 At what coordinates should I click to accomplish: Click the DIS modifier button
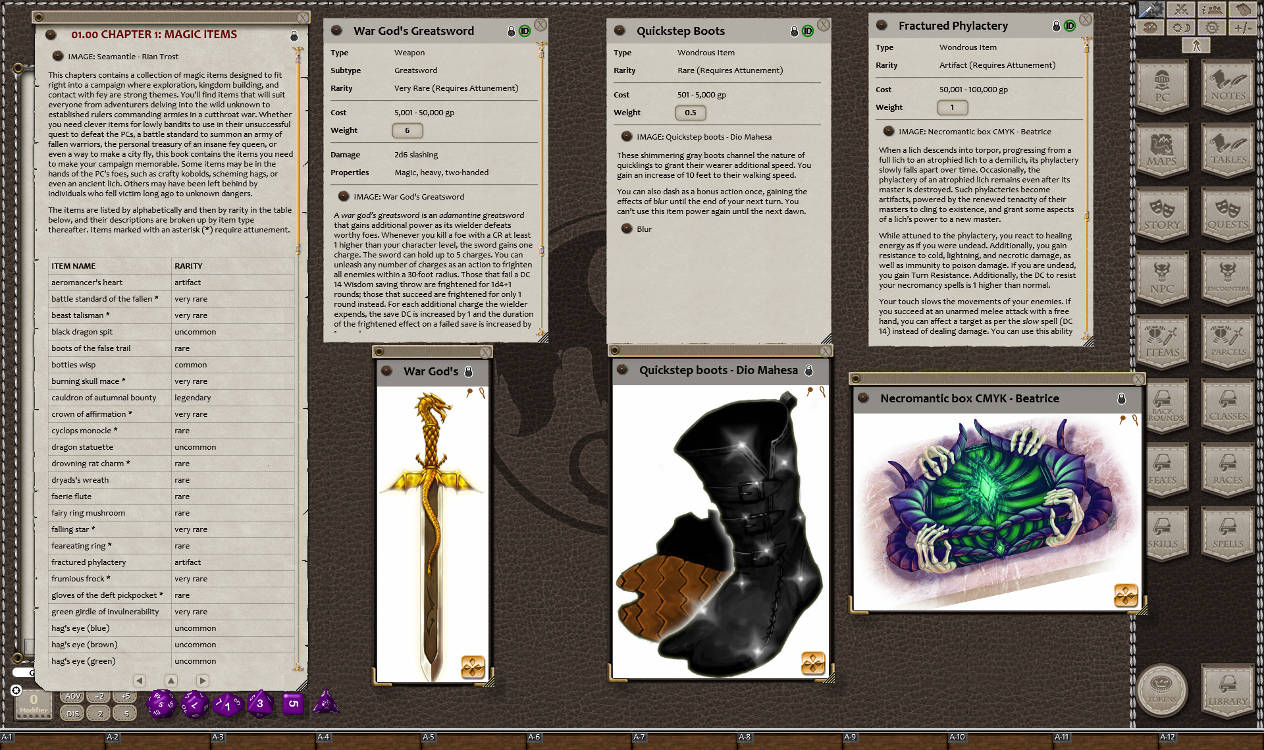(x=72, y=713)
